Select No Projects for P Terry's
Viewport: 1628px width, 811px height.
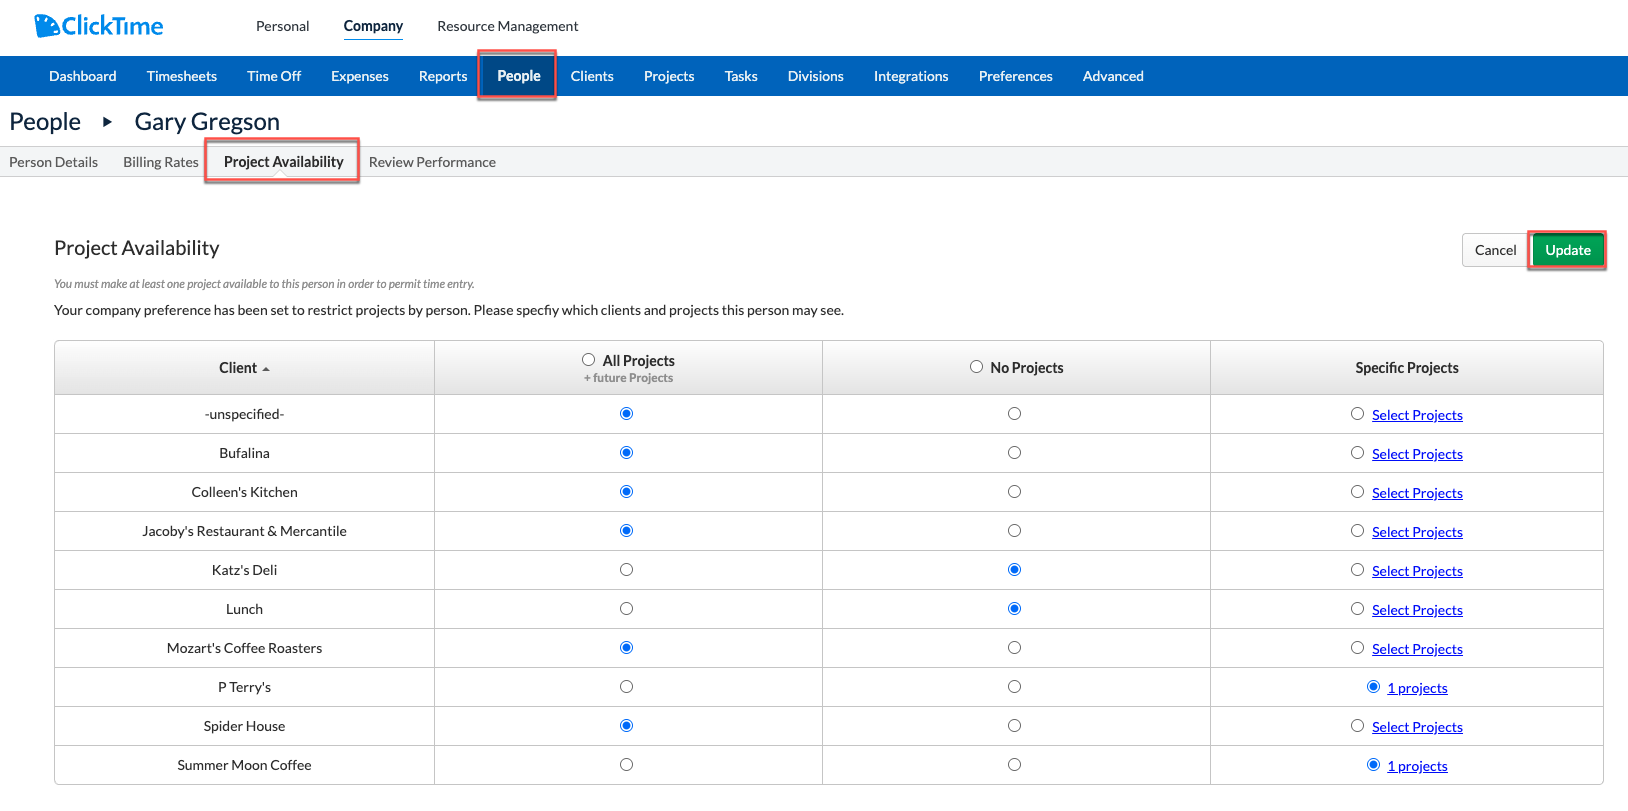tap(1014, 687)
